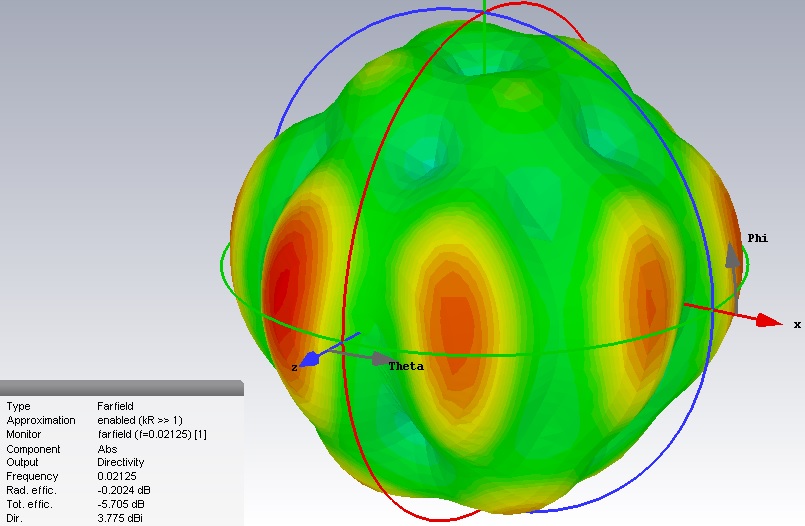Click the 'Dir.' label
805x526 pixels.
point(14,518)
